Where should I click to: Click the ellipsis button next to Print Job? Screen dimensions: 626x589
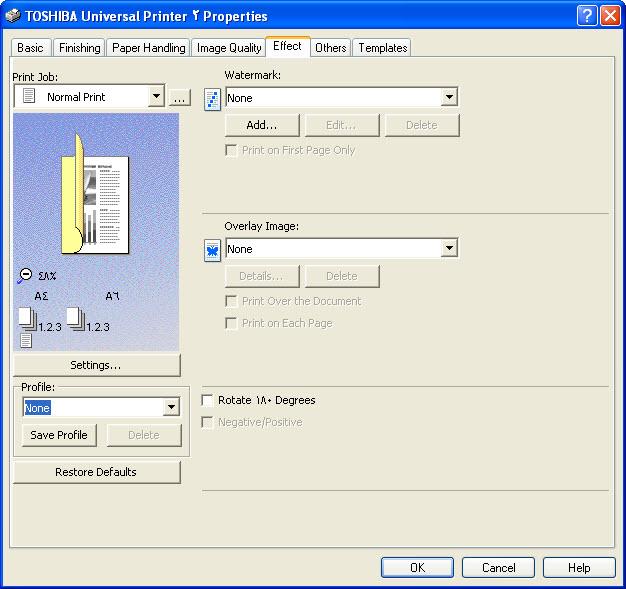[x=180, y=97]
